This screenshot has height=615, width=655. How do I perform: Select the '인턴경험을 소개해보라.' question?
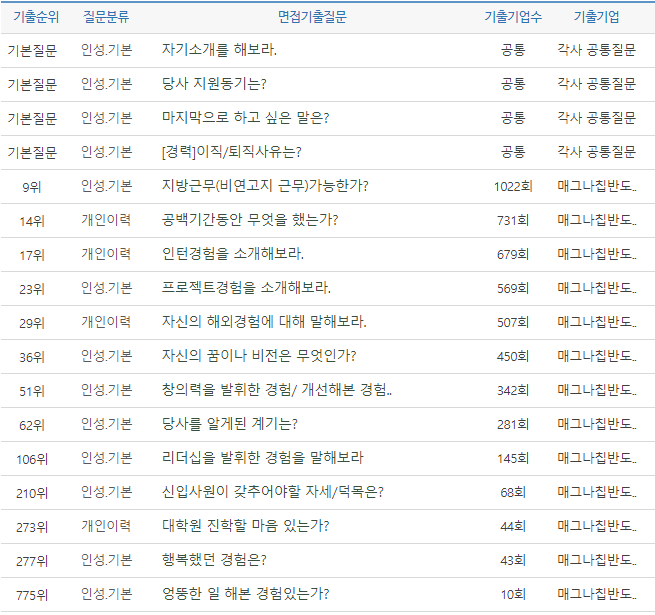(233, 254)
